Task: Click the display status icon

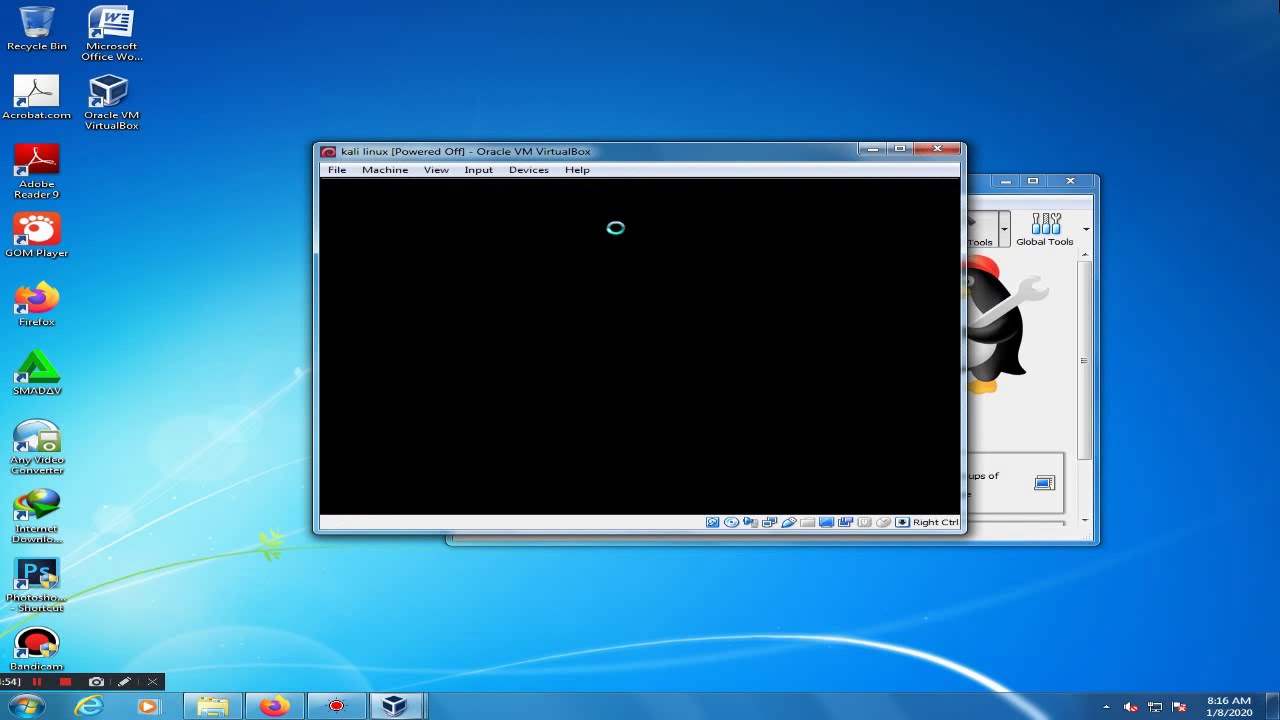Action: pyautogui.click(x=826, y=522)
